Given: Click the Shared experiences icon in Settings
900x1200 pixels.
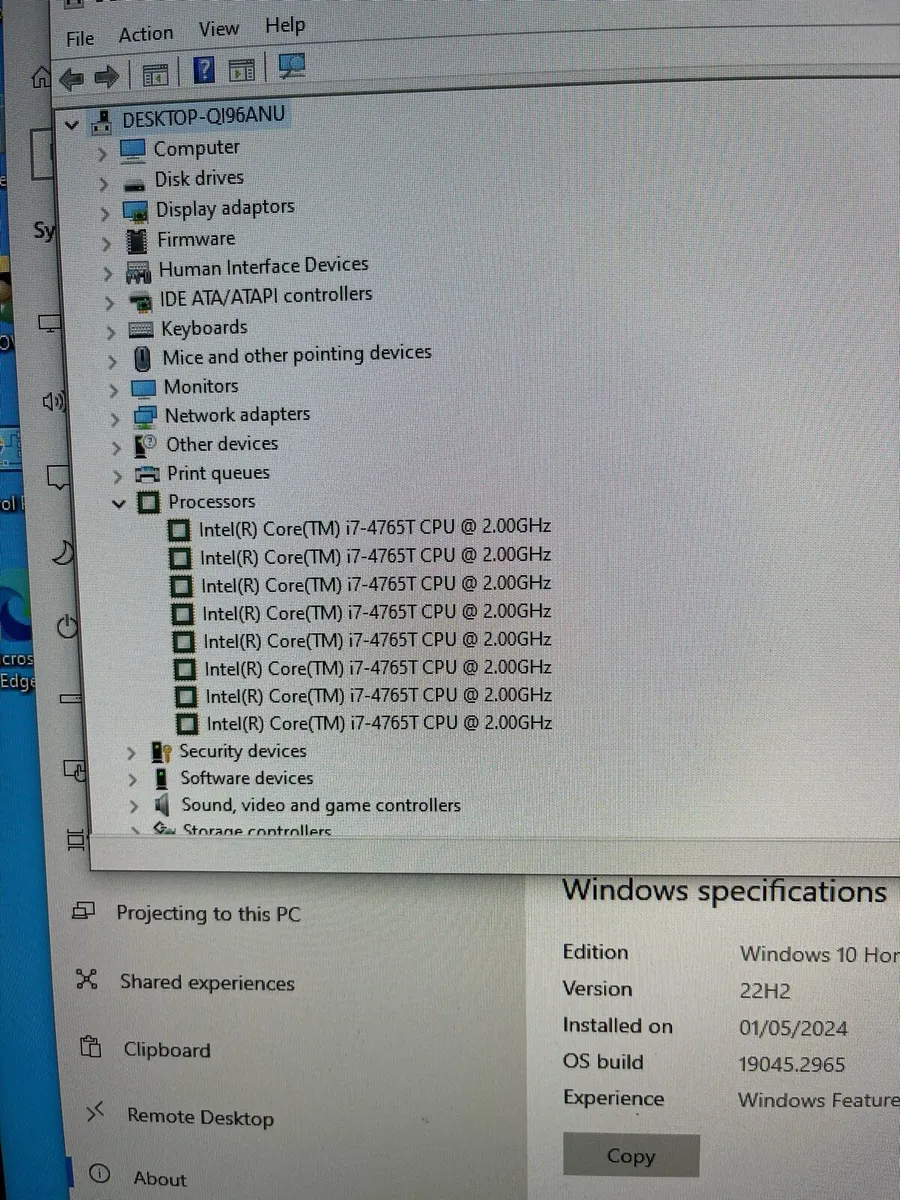Looking at the screenshot, I should 87,980.
